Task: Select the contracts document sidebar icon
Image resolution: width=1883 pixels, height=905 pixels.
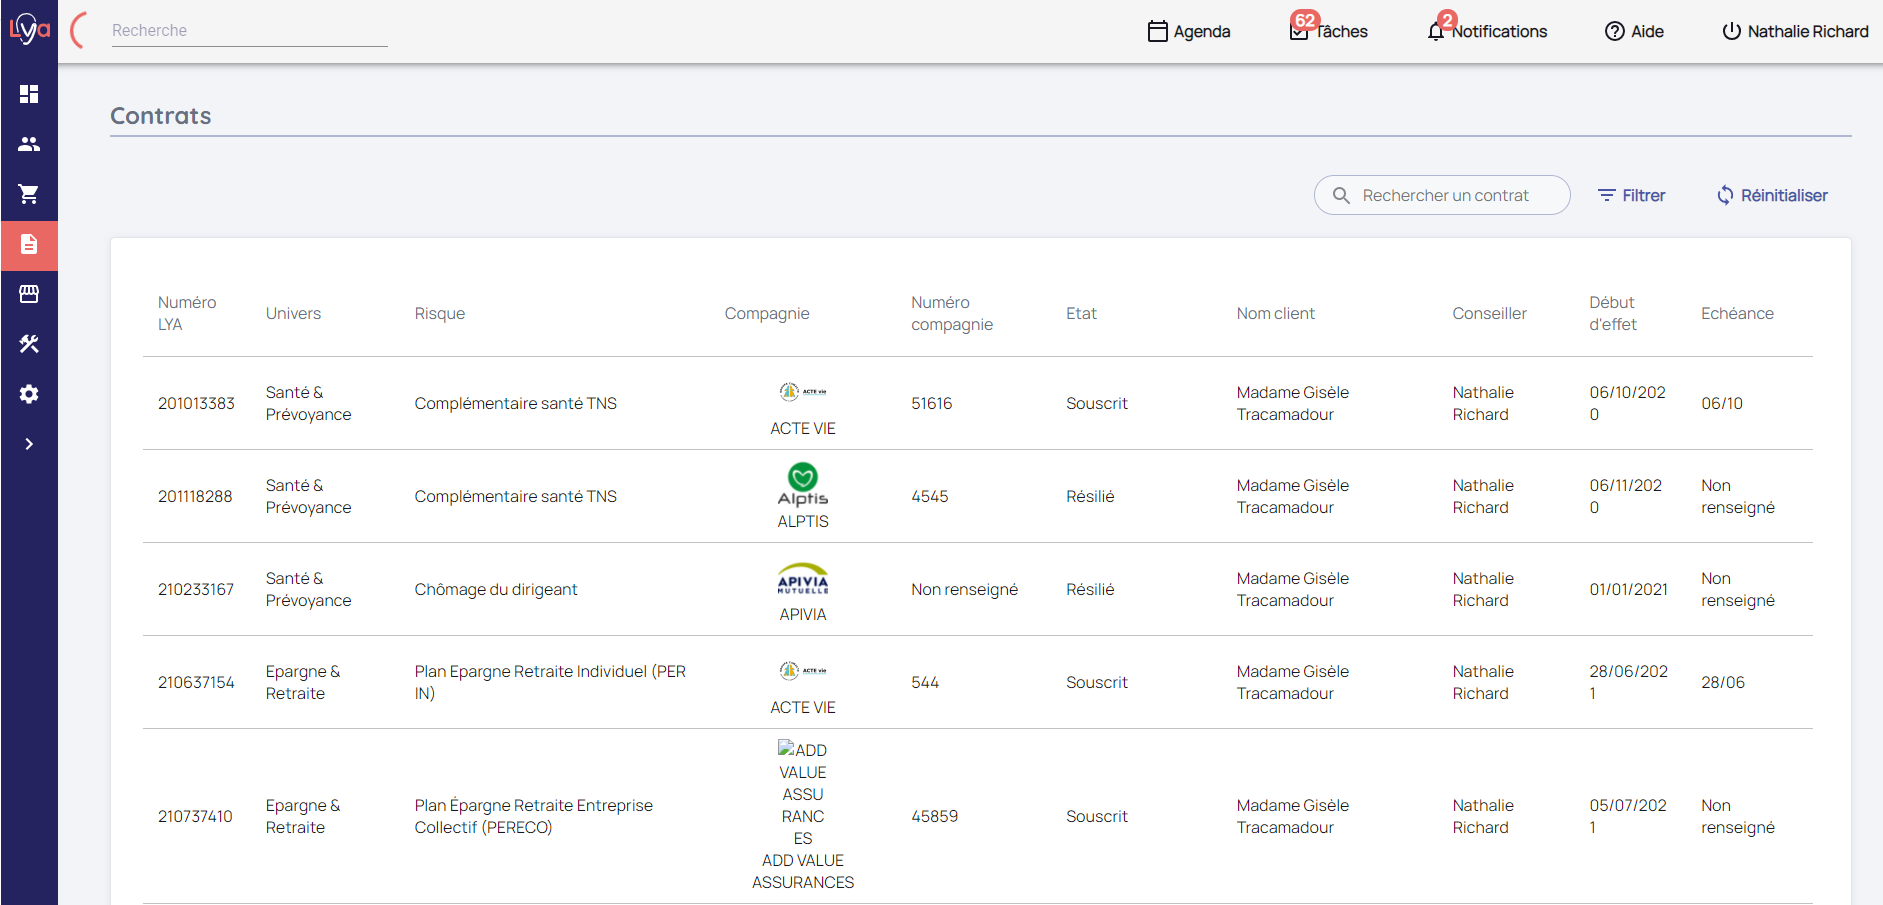Action: click(29, 245)
